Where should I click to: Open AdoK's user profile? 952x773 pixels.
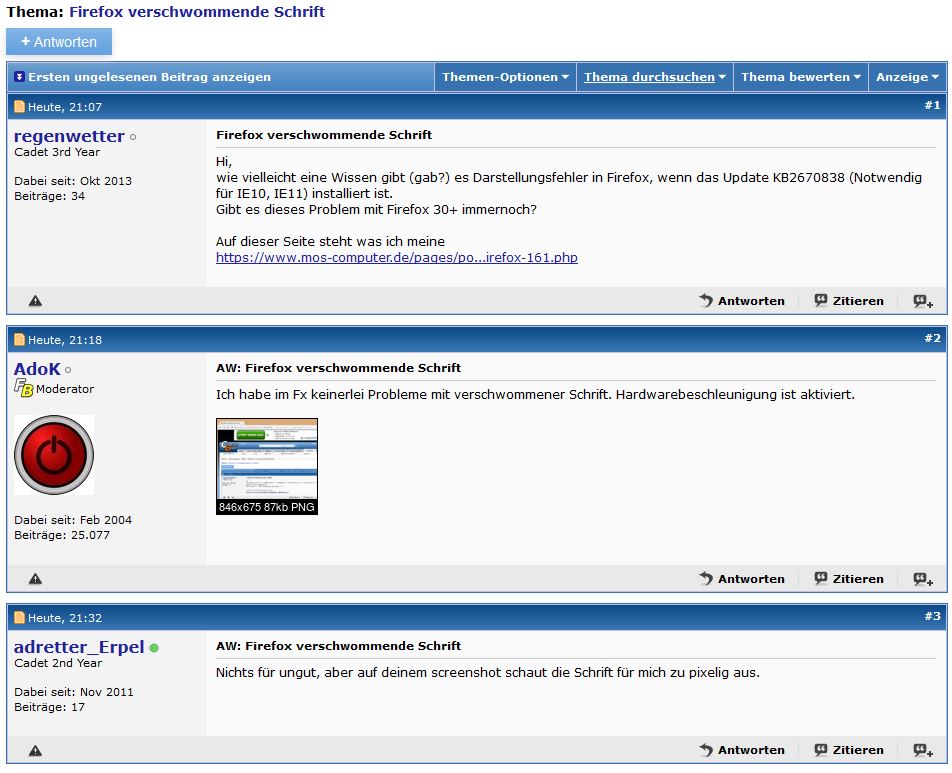37,369
